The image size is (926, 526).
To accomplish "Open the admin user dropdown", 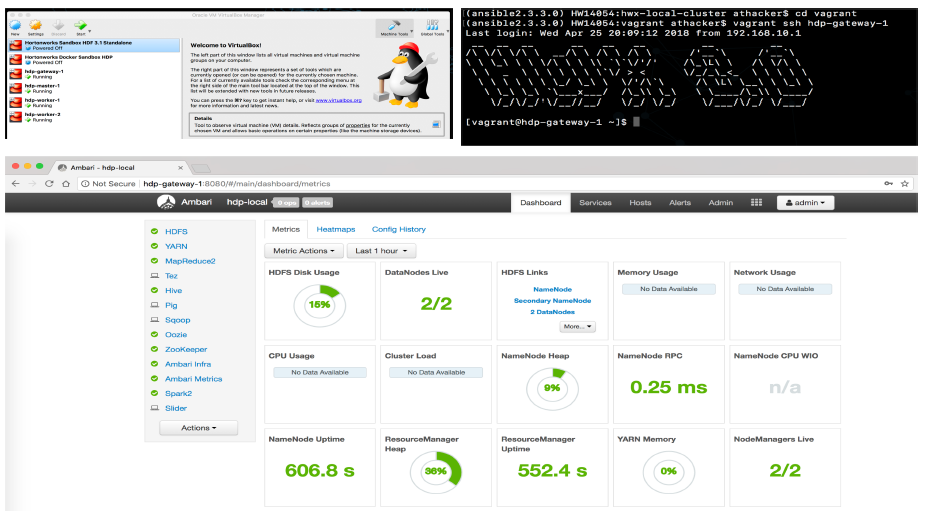I will tap(805, 202).
